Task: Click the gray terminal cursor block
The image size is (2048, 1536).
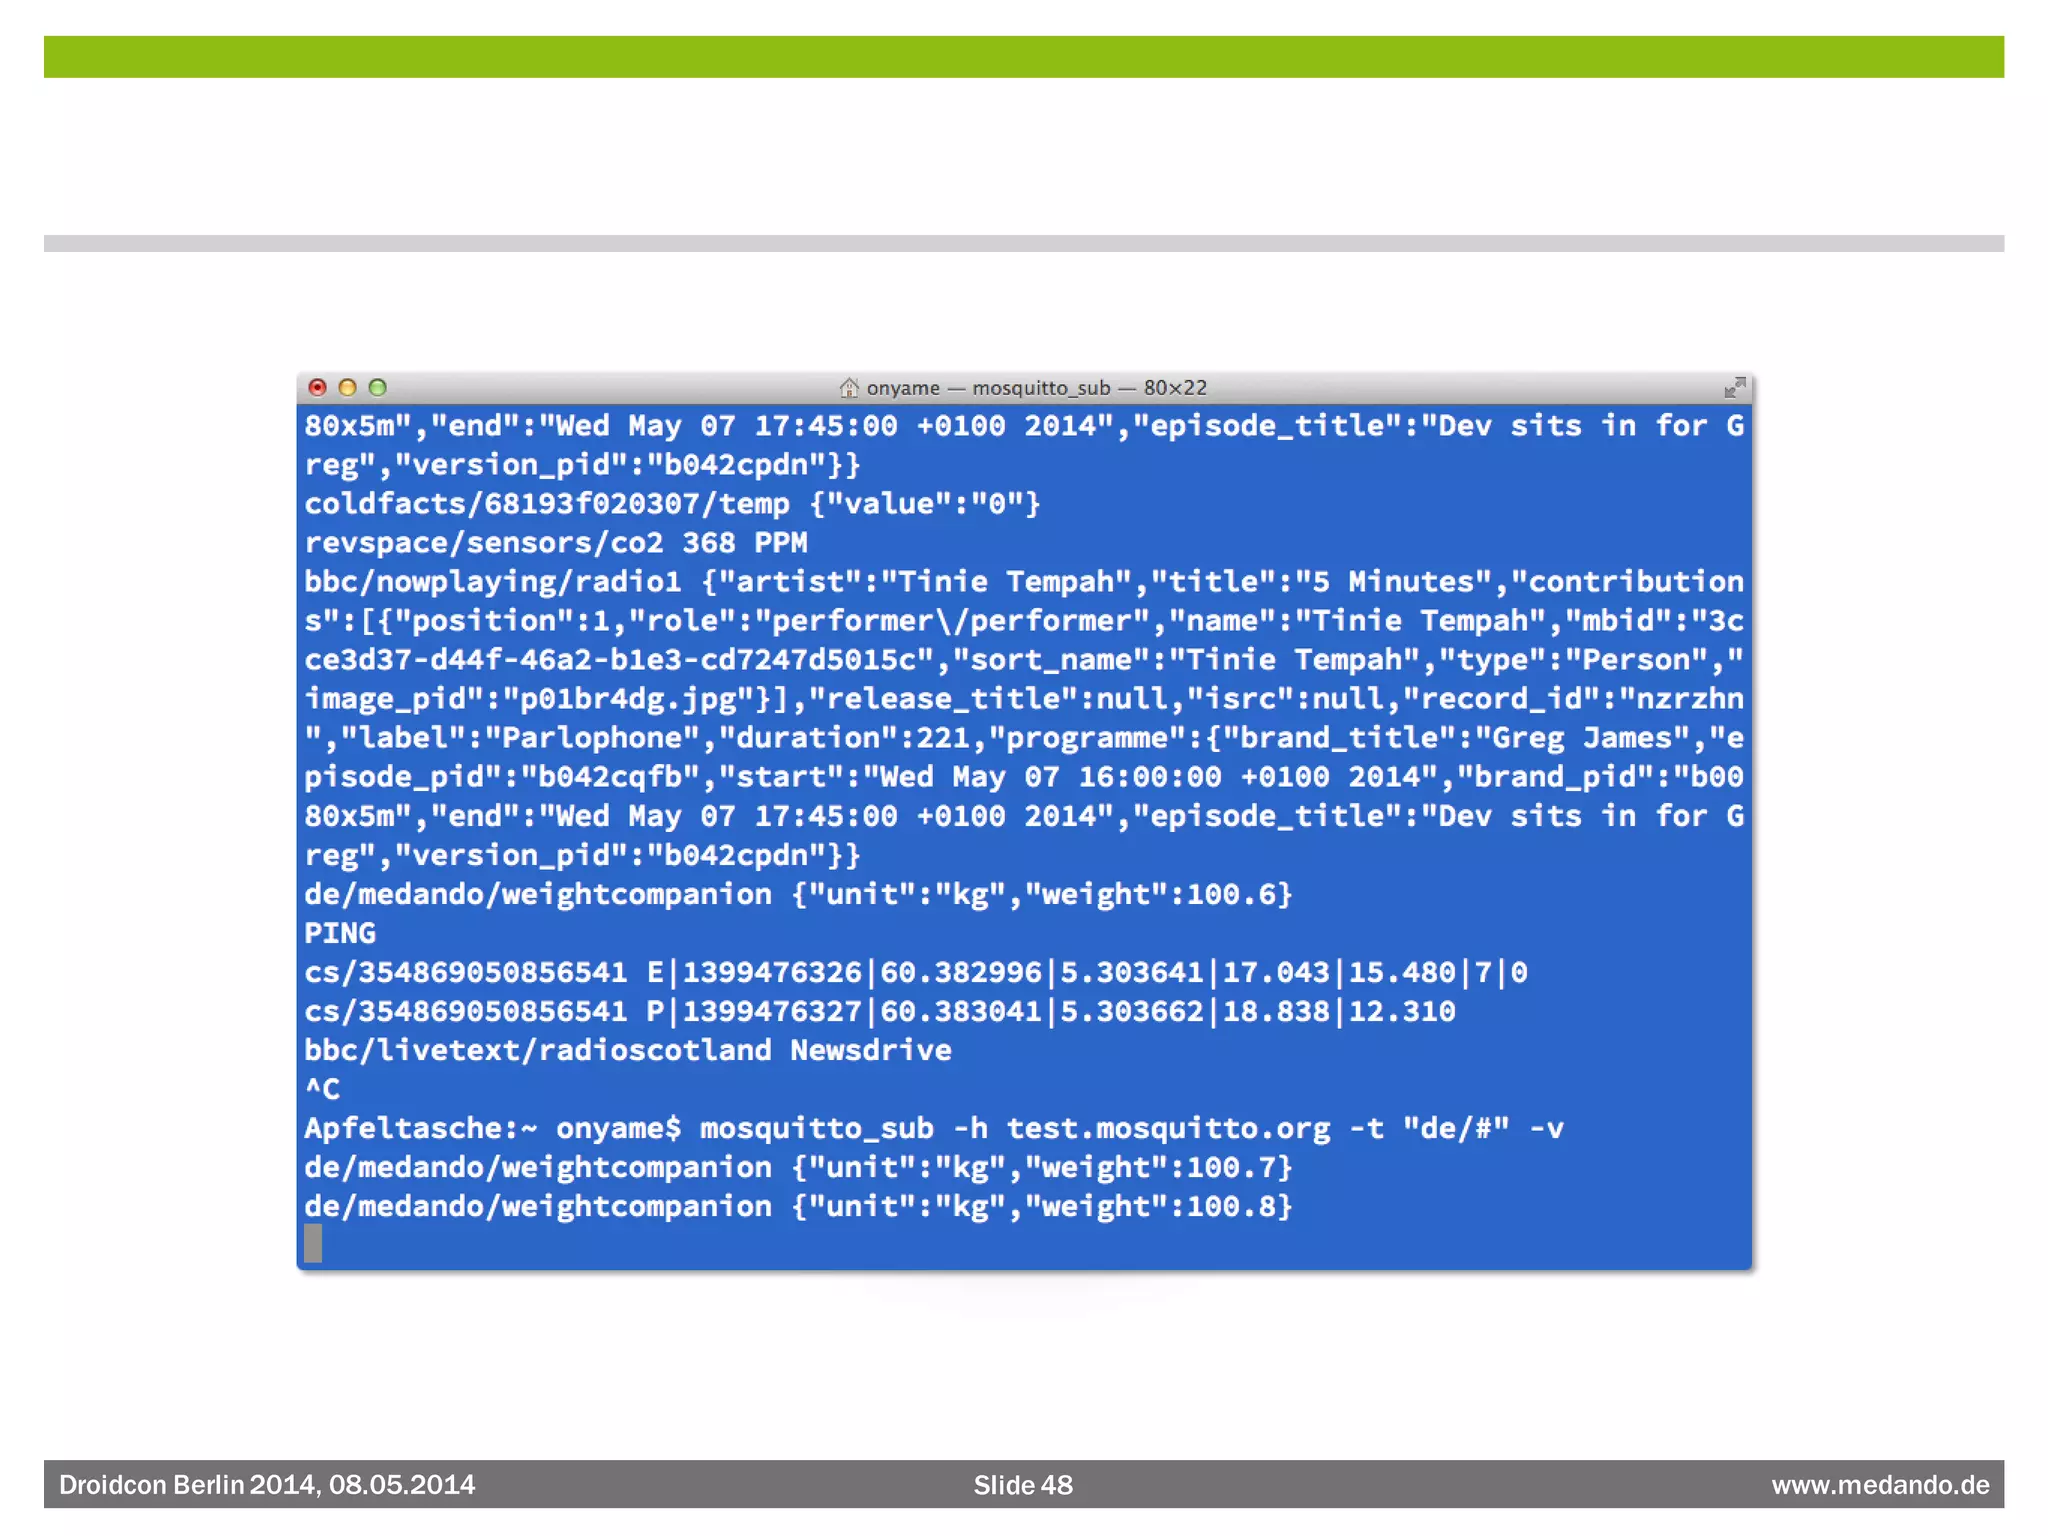Action: coord(313,1243)
